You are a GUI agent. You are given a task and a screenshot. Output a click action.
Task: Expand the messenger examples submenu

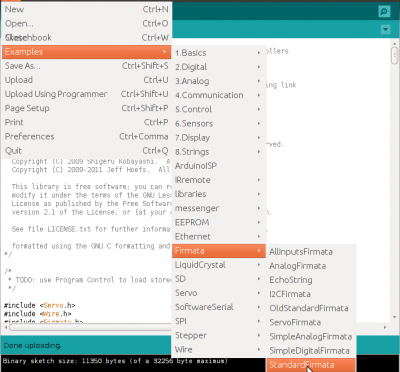point(219,208)
